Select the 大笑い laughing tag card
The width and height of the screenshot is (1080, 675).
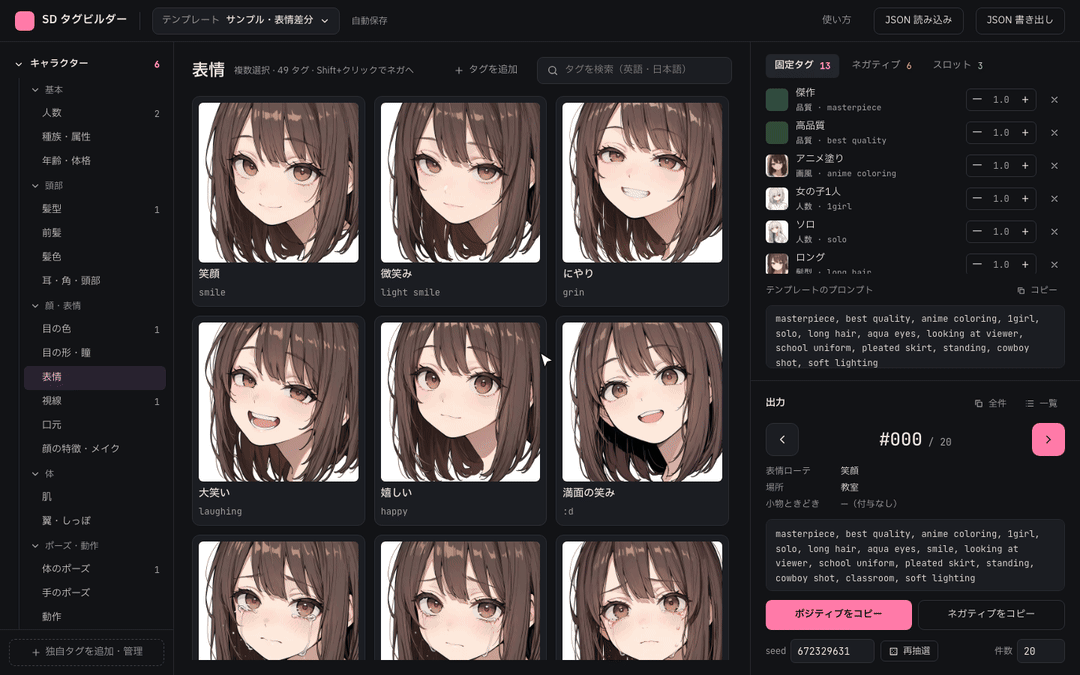pyautogui.click(x=278, y=420)
